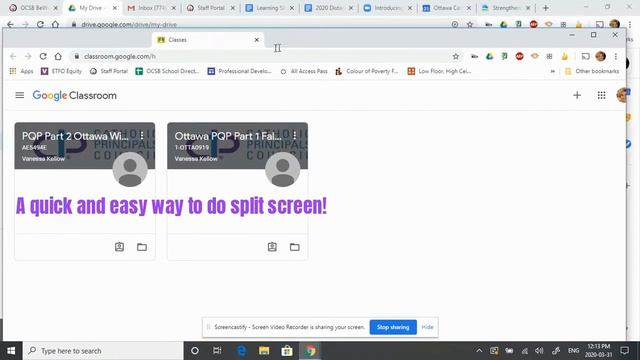Click the Type here to search box
The image size is (640, 360).
103,351
